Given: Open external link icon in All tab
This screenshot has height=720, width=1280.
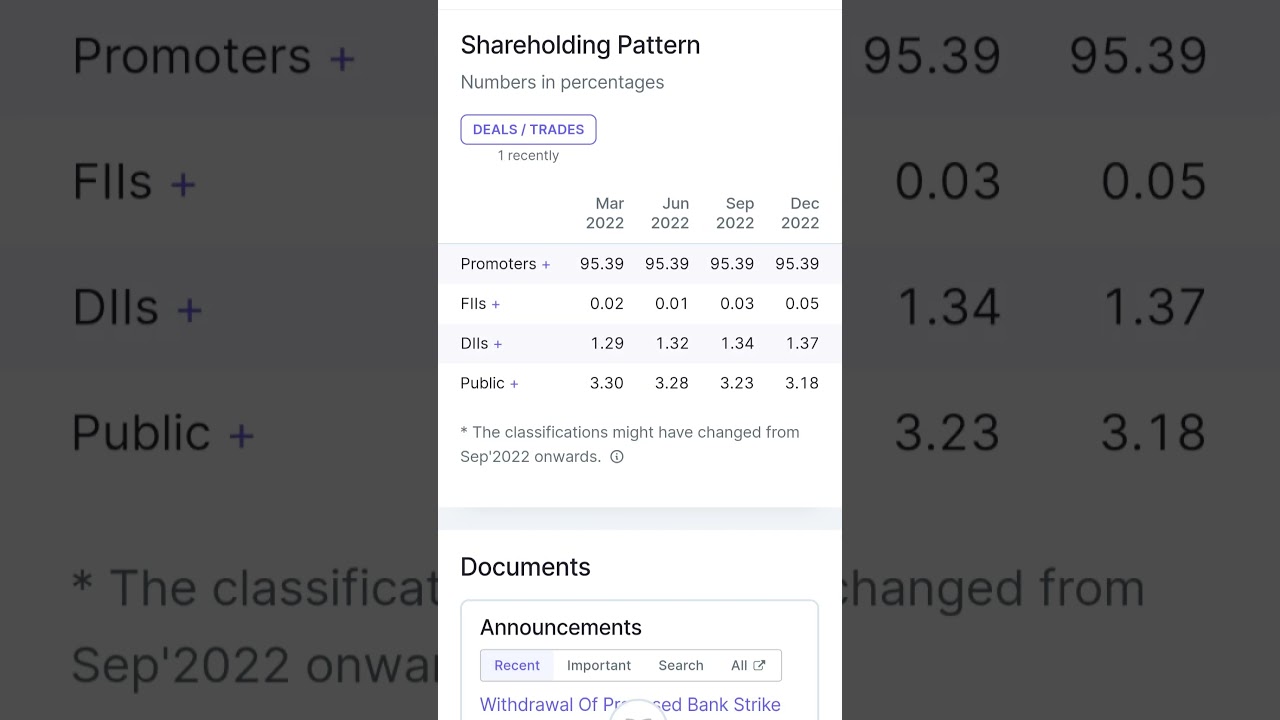Looking at the screenshot, I should [759, 665].
